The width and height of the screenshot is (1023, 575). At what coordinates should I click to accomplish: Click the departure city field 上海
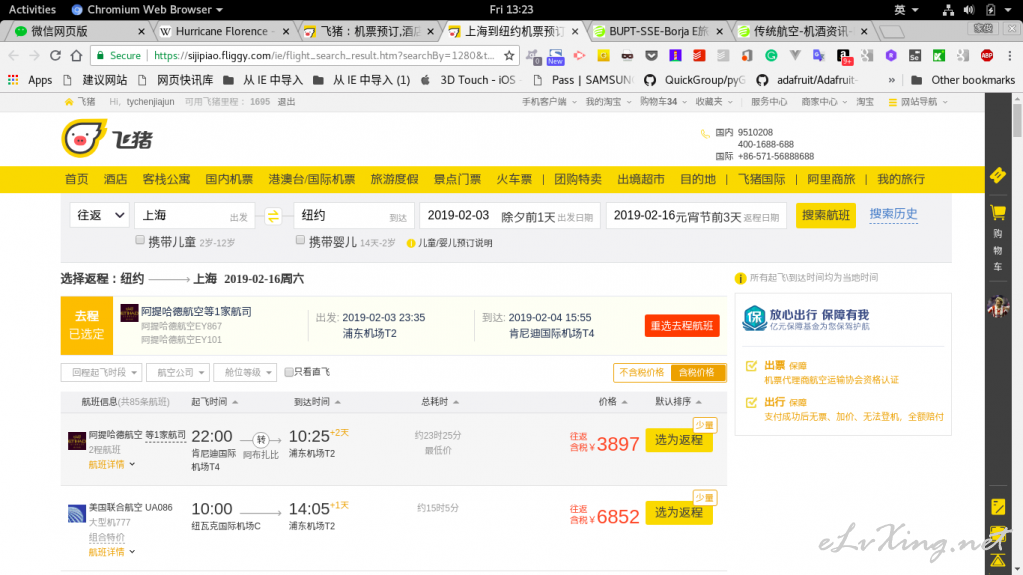(x=194, y=215)
